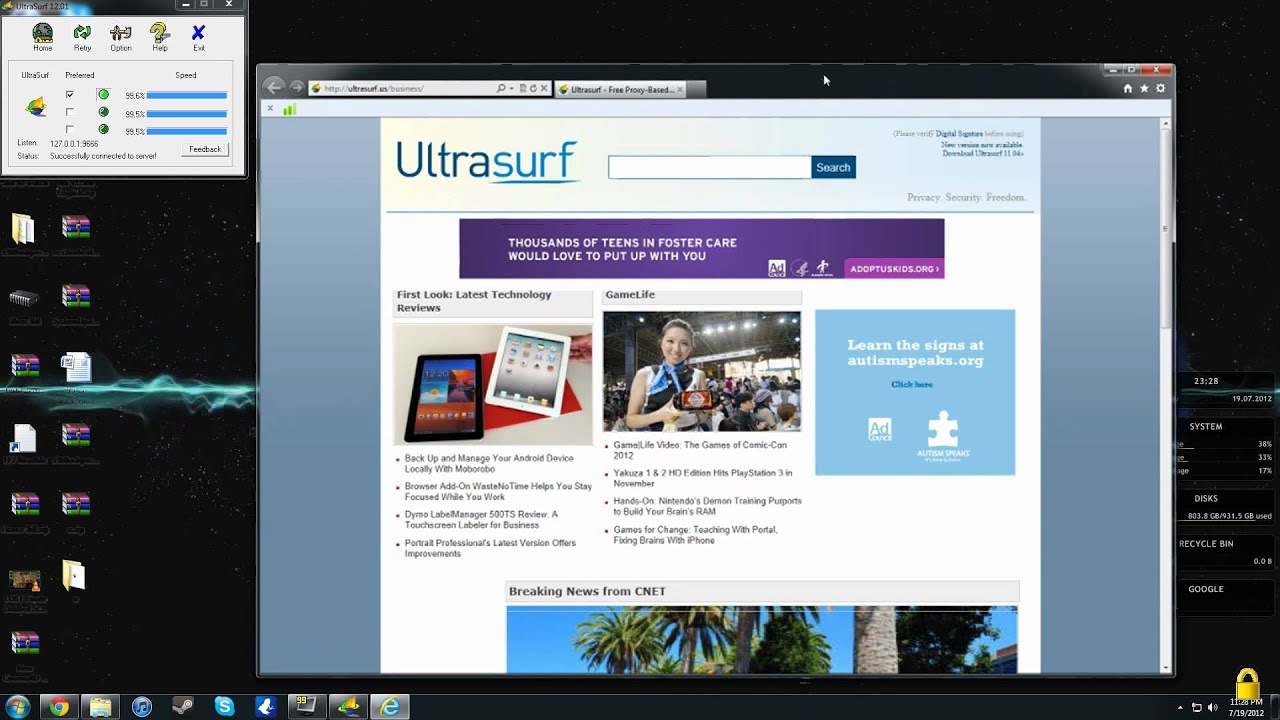
Task: Open Google Chrome from the taskbar
Action: [x=59, y=707]
